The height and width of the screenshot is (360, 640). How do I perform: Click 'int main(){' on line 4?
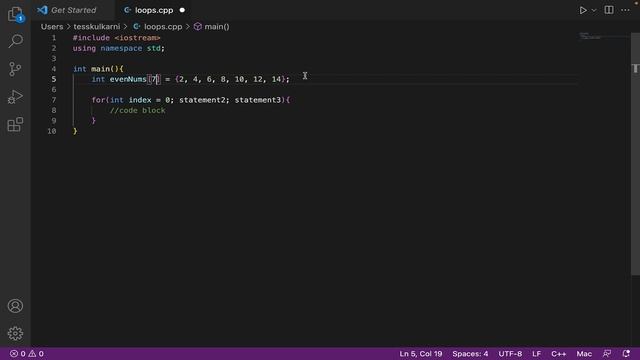click(x=98, y=69)
